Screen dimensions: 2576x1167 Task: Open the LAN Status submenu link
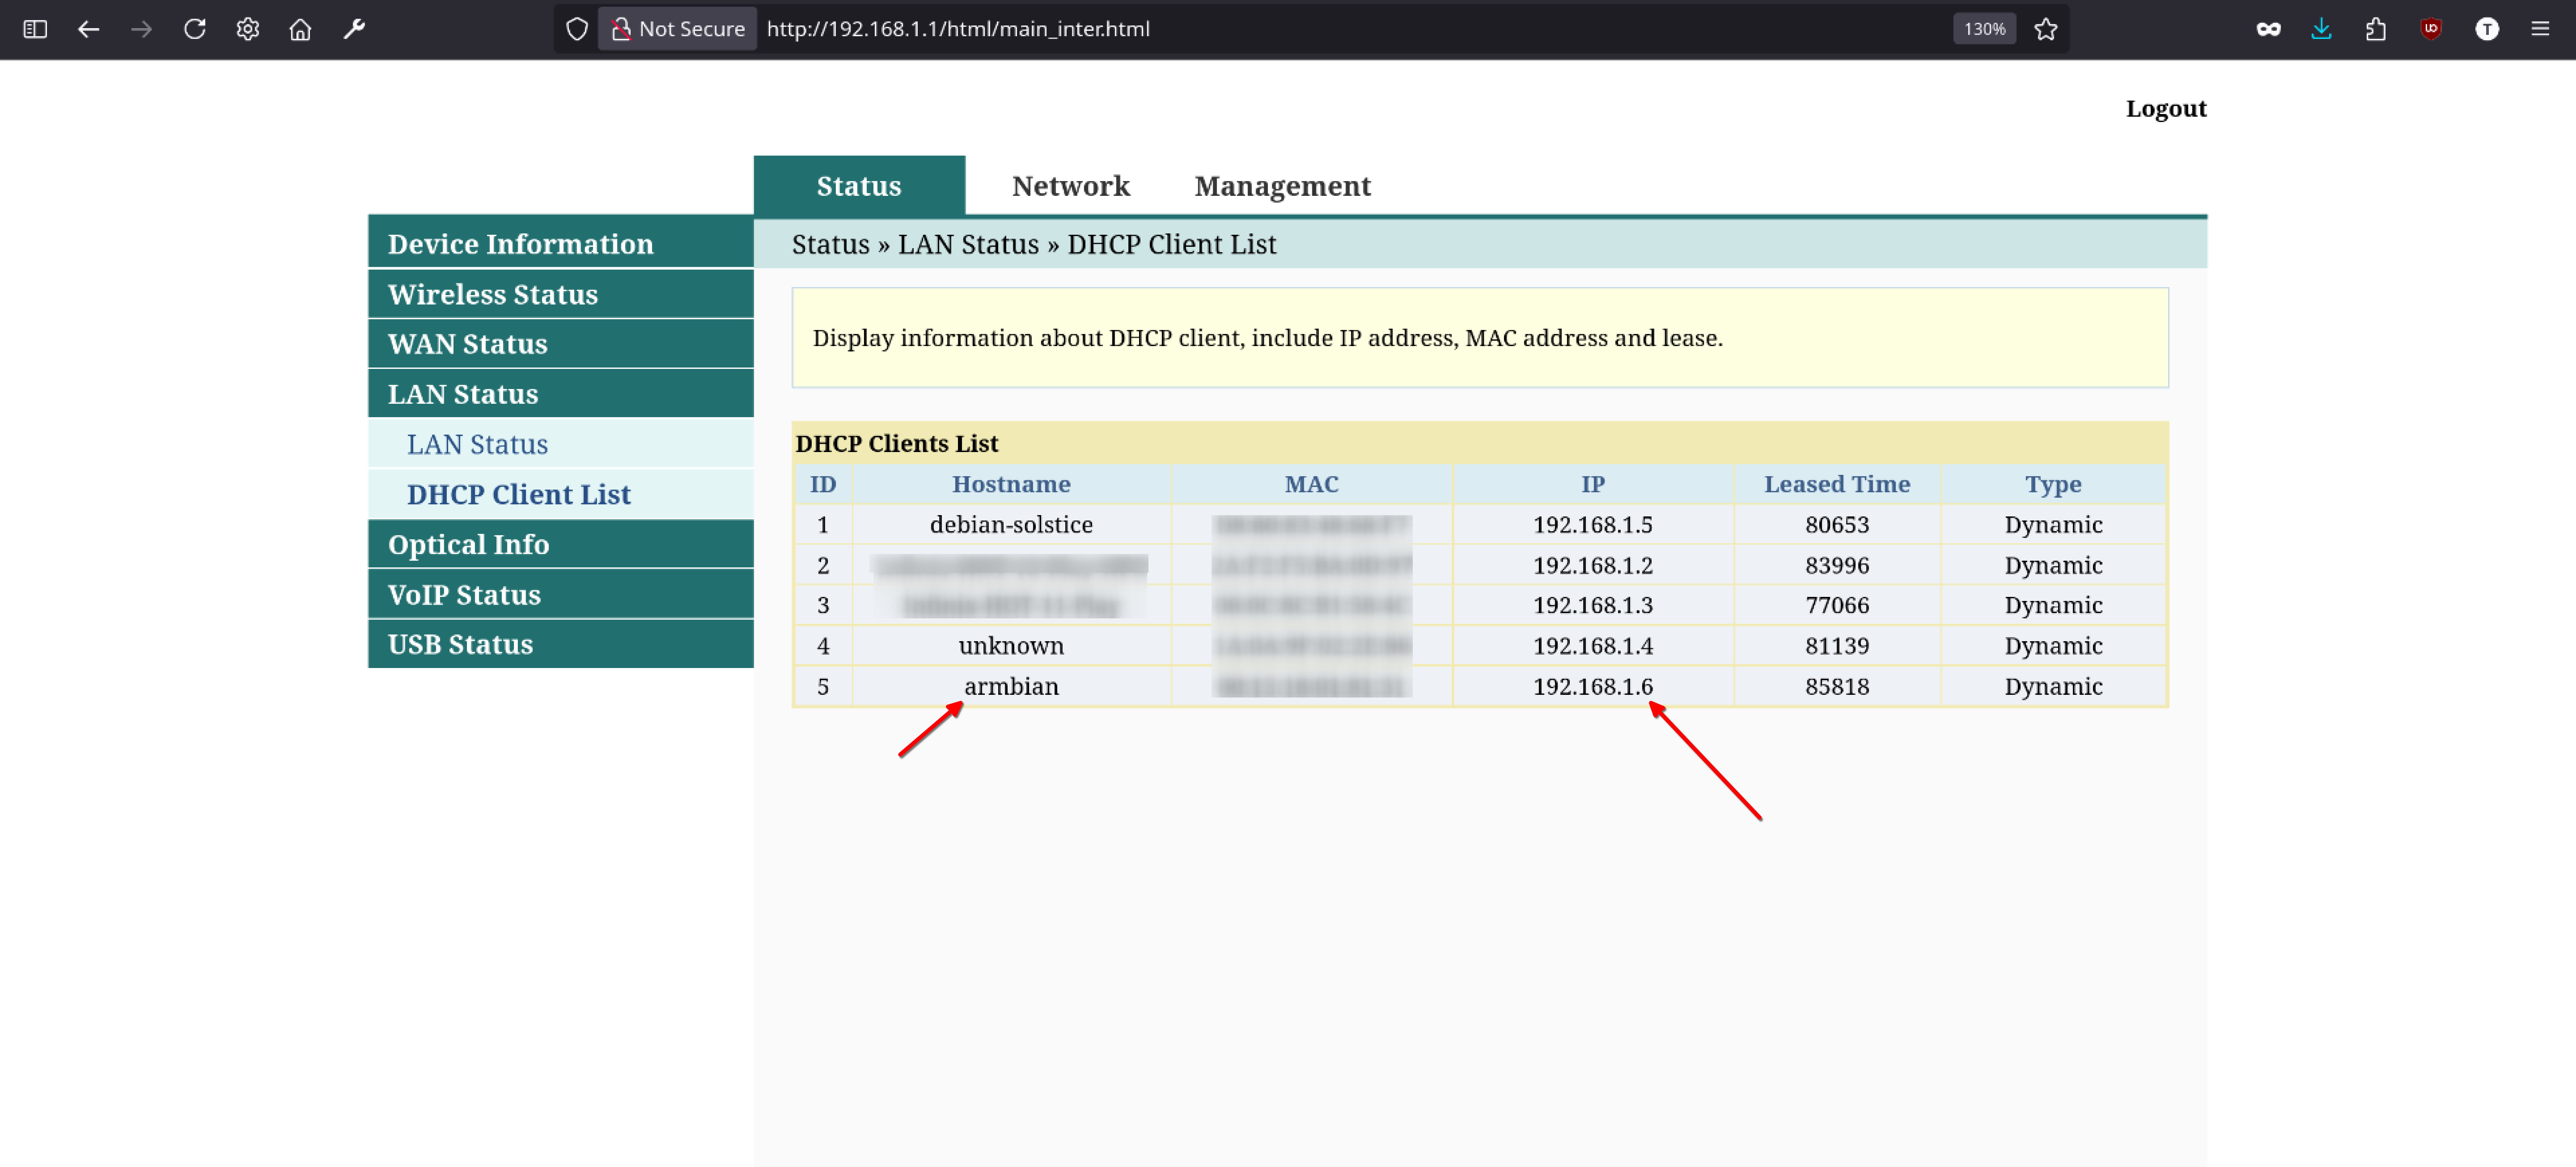(477, 444)
